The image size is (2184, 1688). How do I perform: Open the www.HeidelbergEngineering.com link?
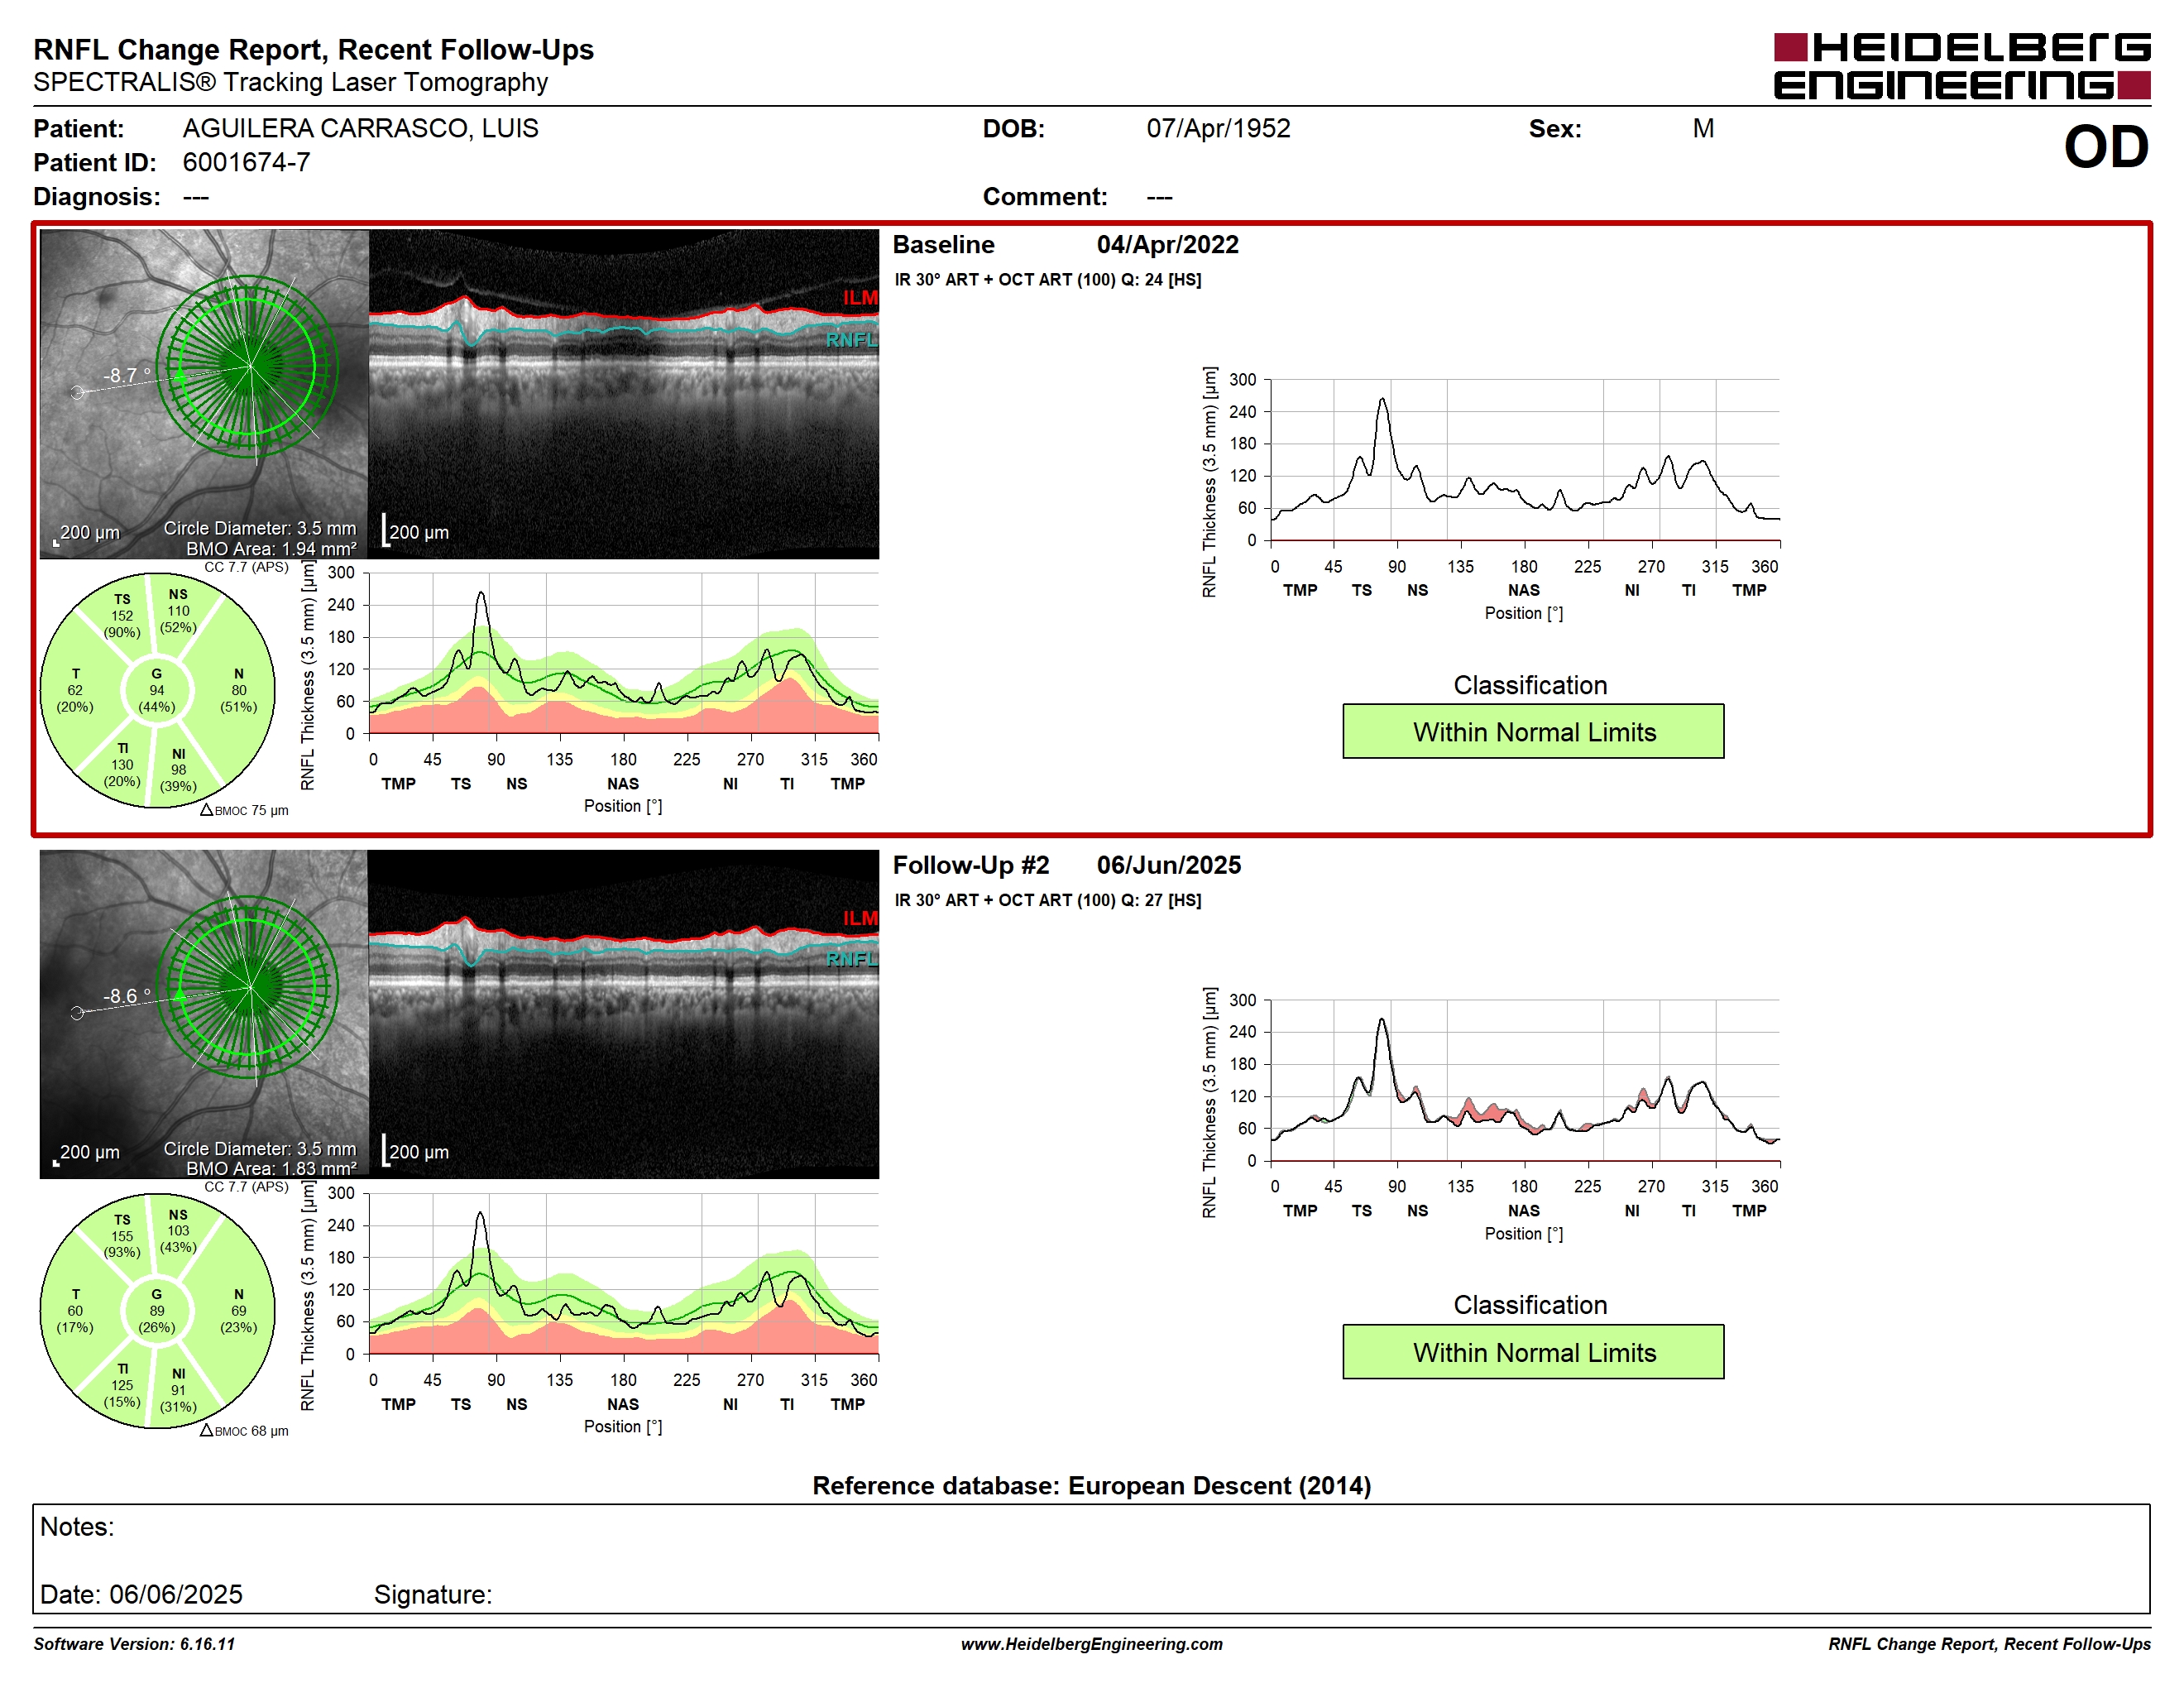pyautogui.click(x=1091, y=1644)
